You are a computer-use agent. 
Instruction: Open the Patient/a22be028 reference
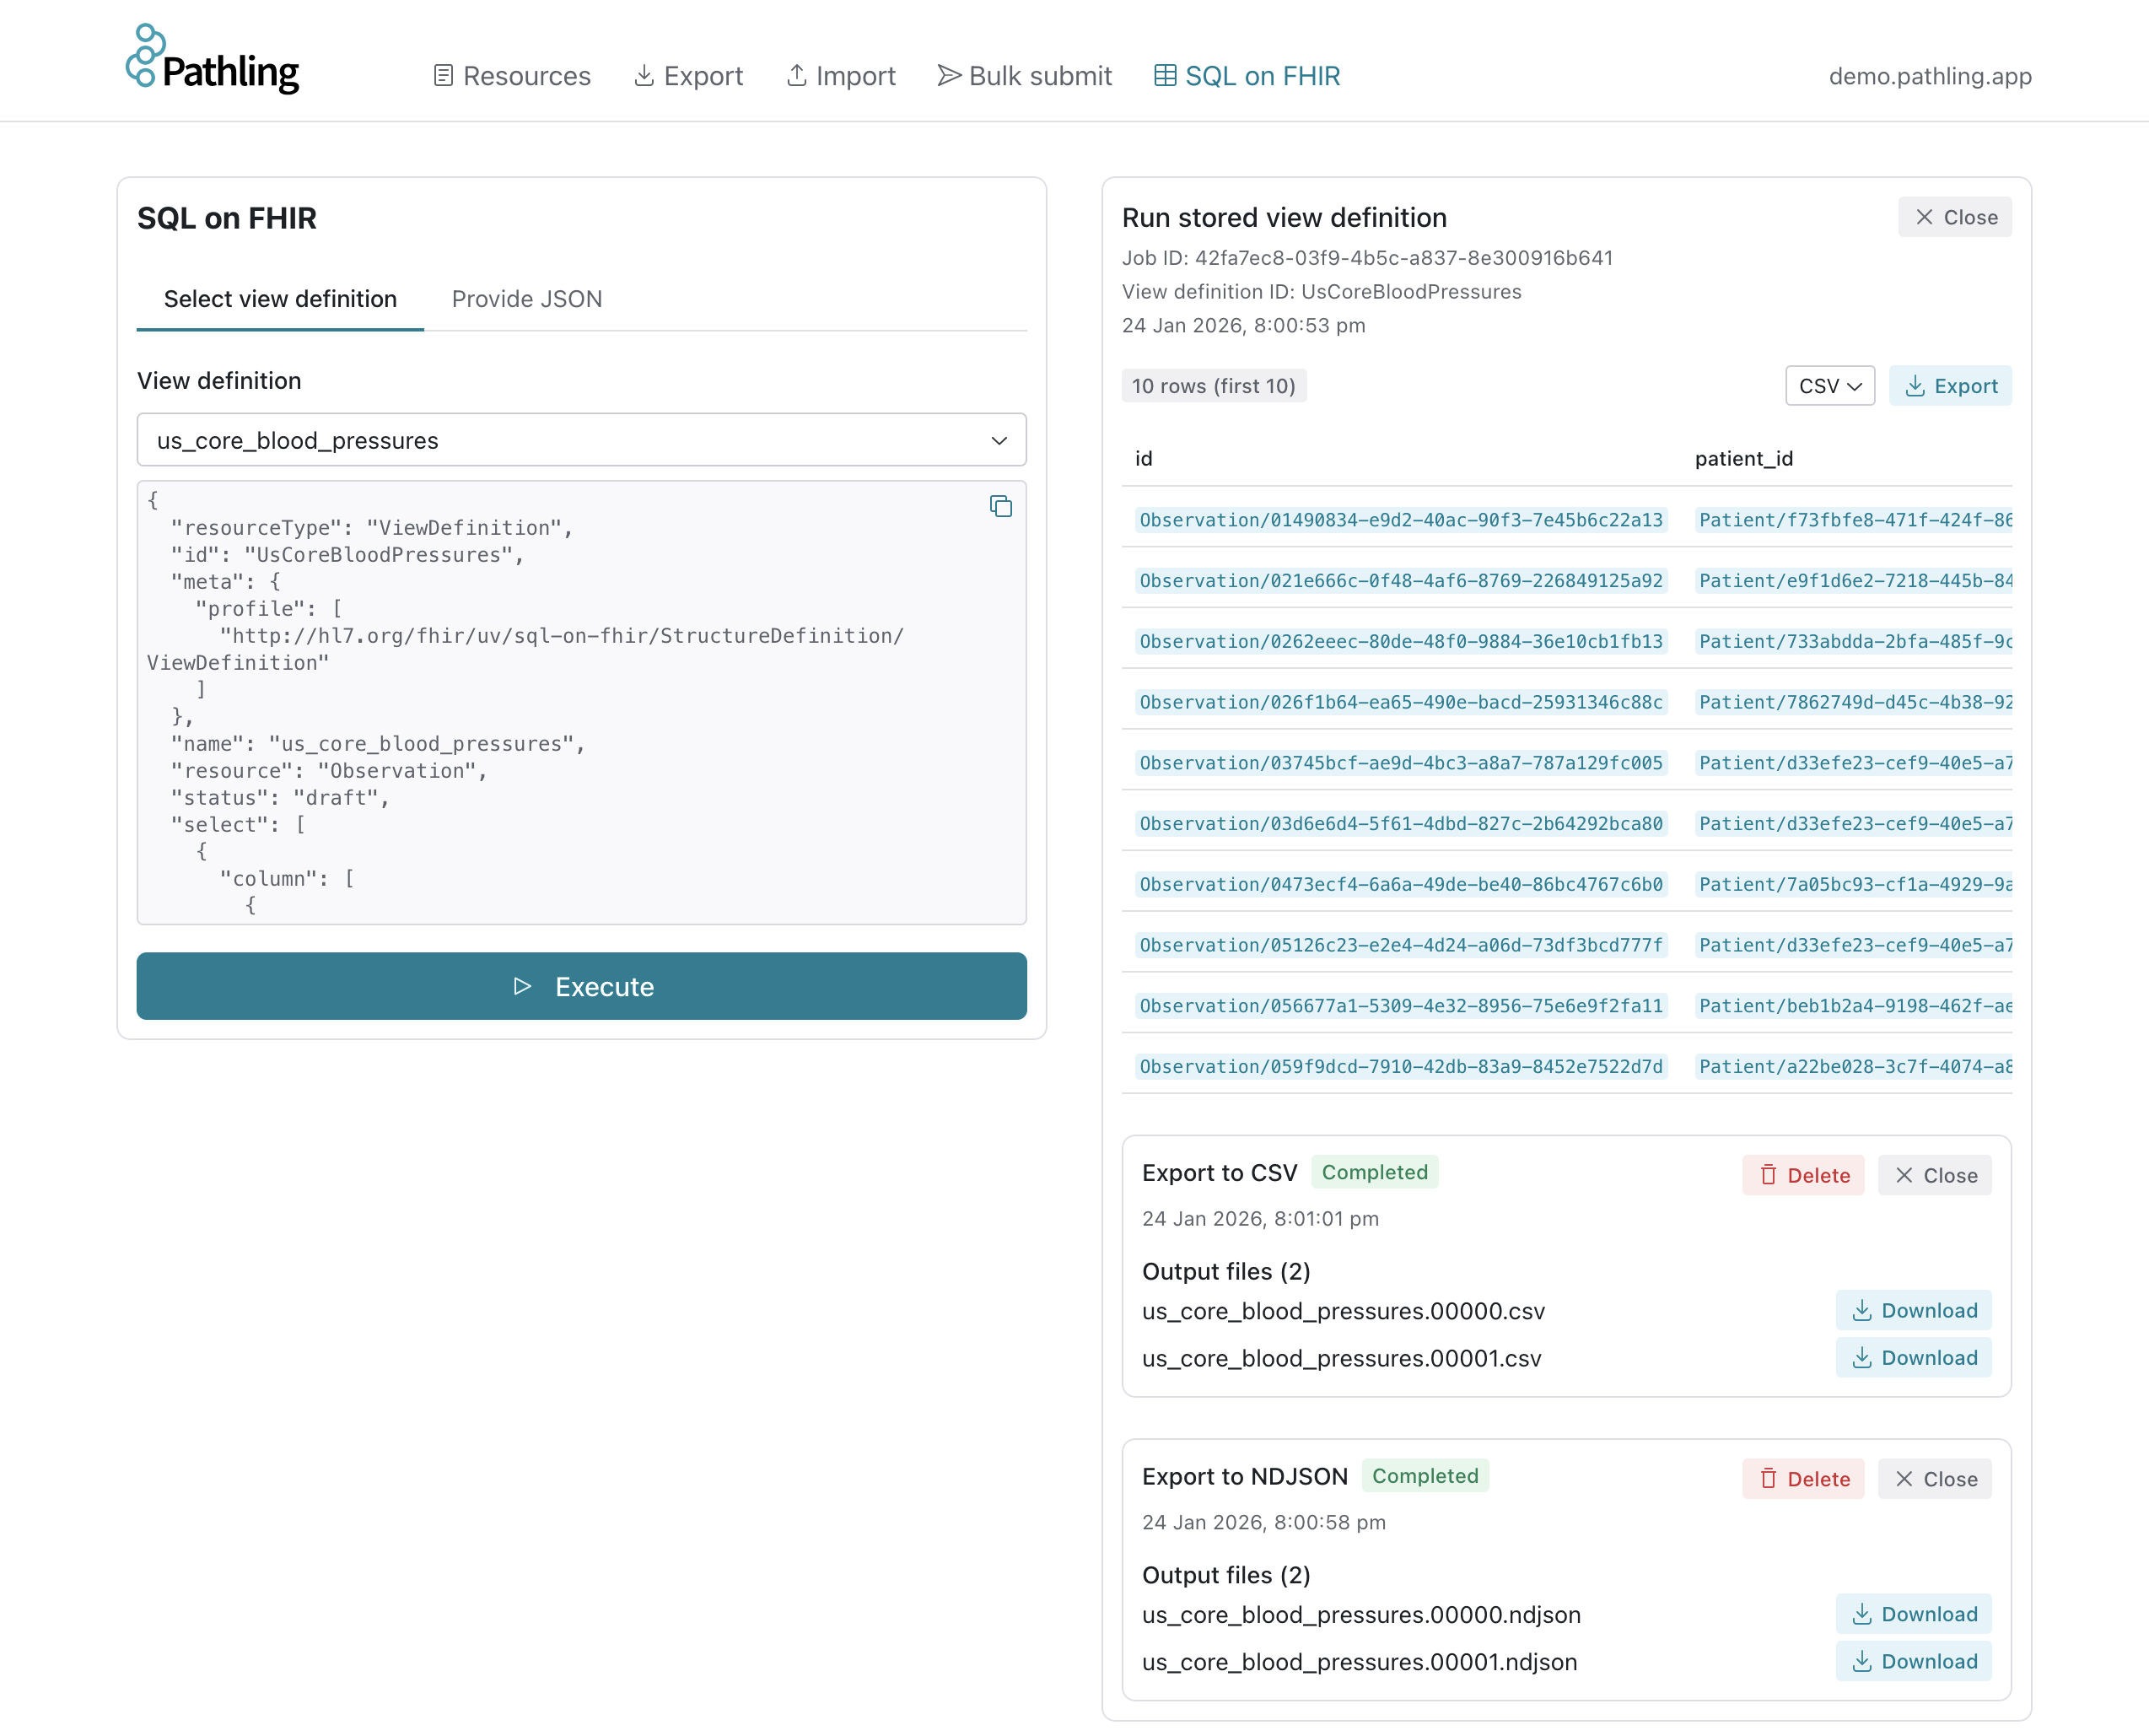(x=1854, y=1066)
